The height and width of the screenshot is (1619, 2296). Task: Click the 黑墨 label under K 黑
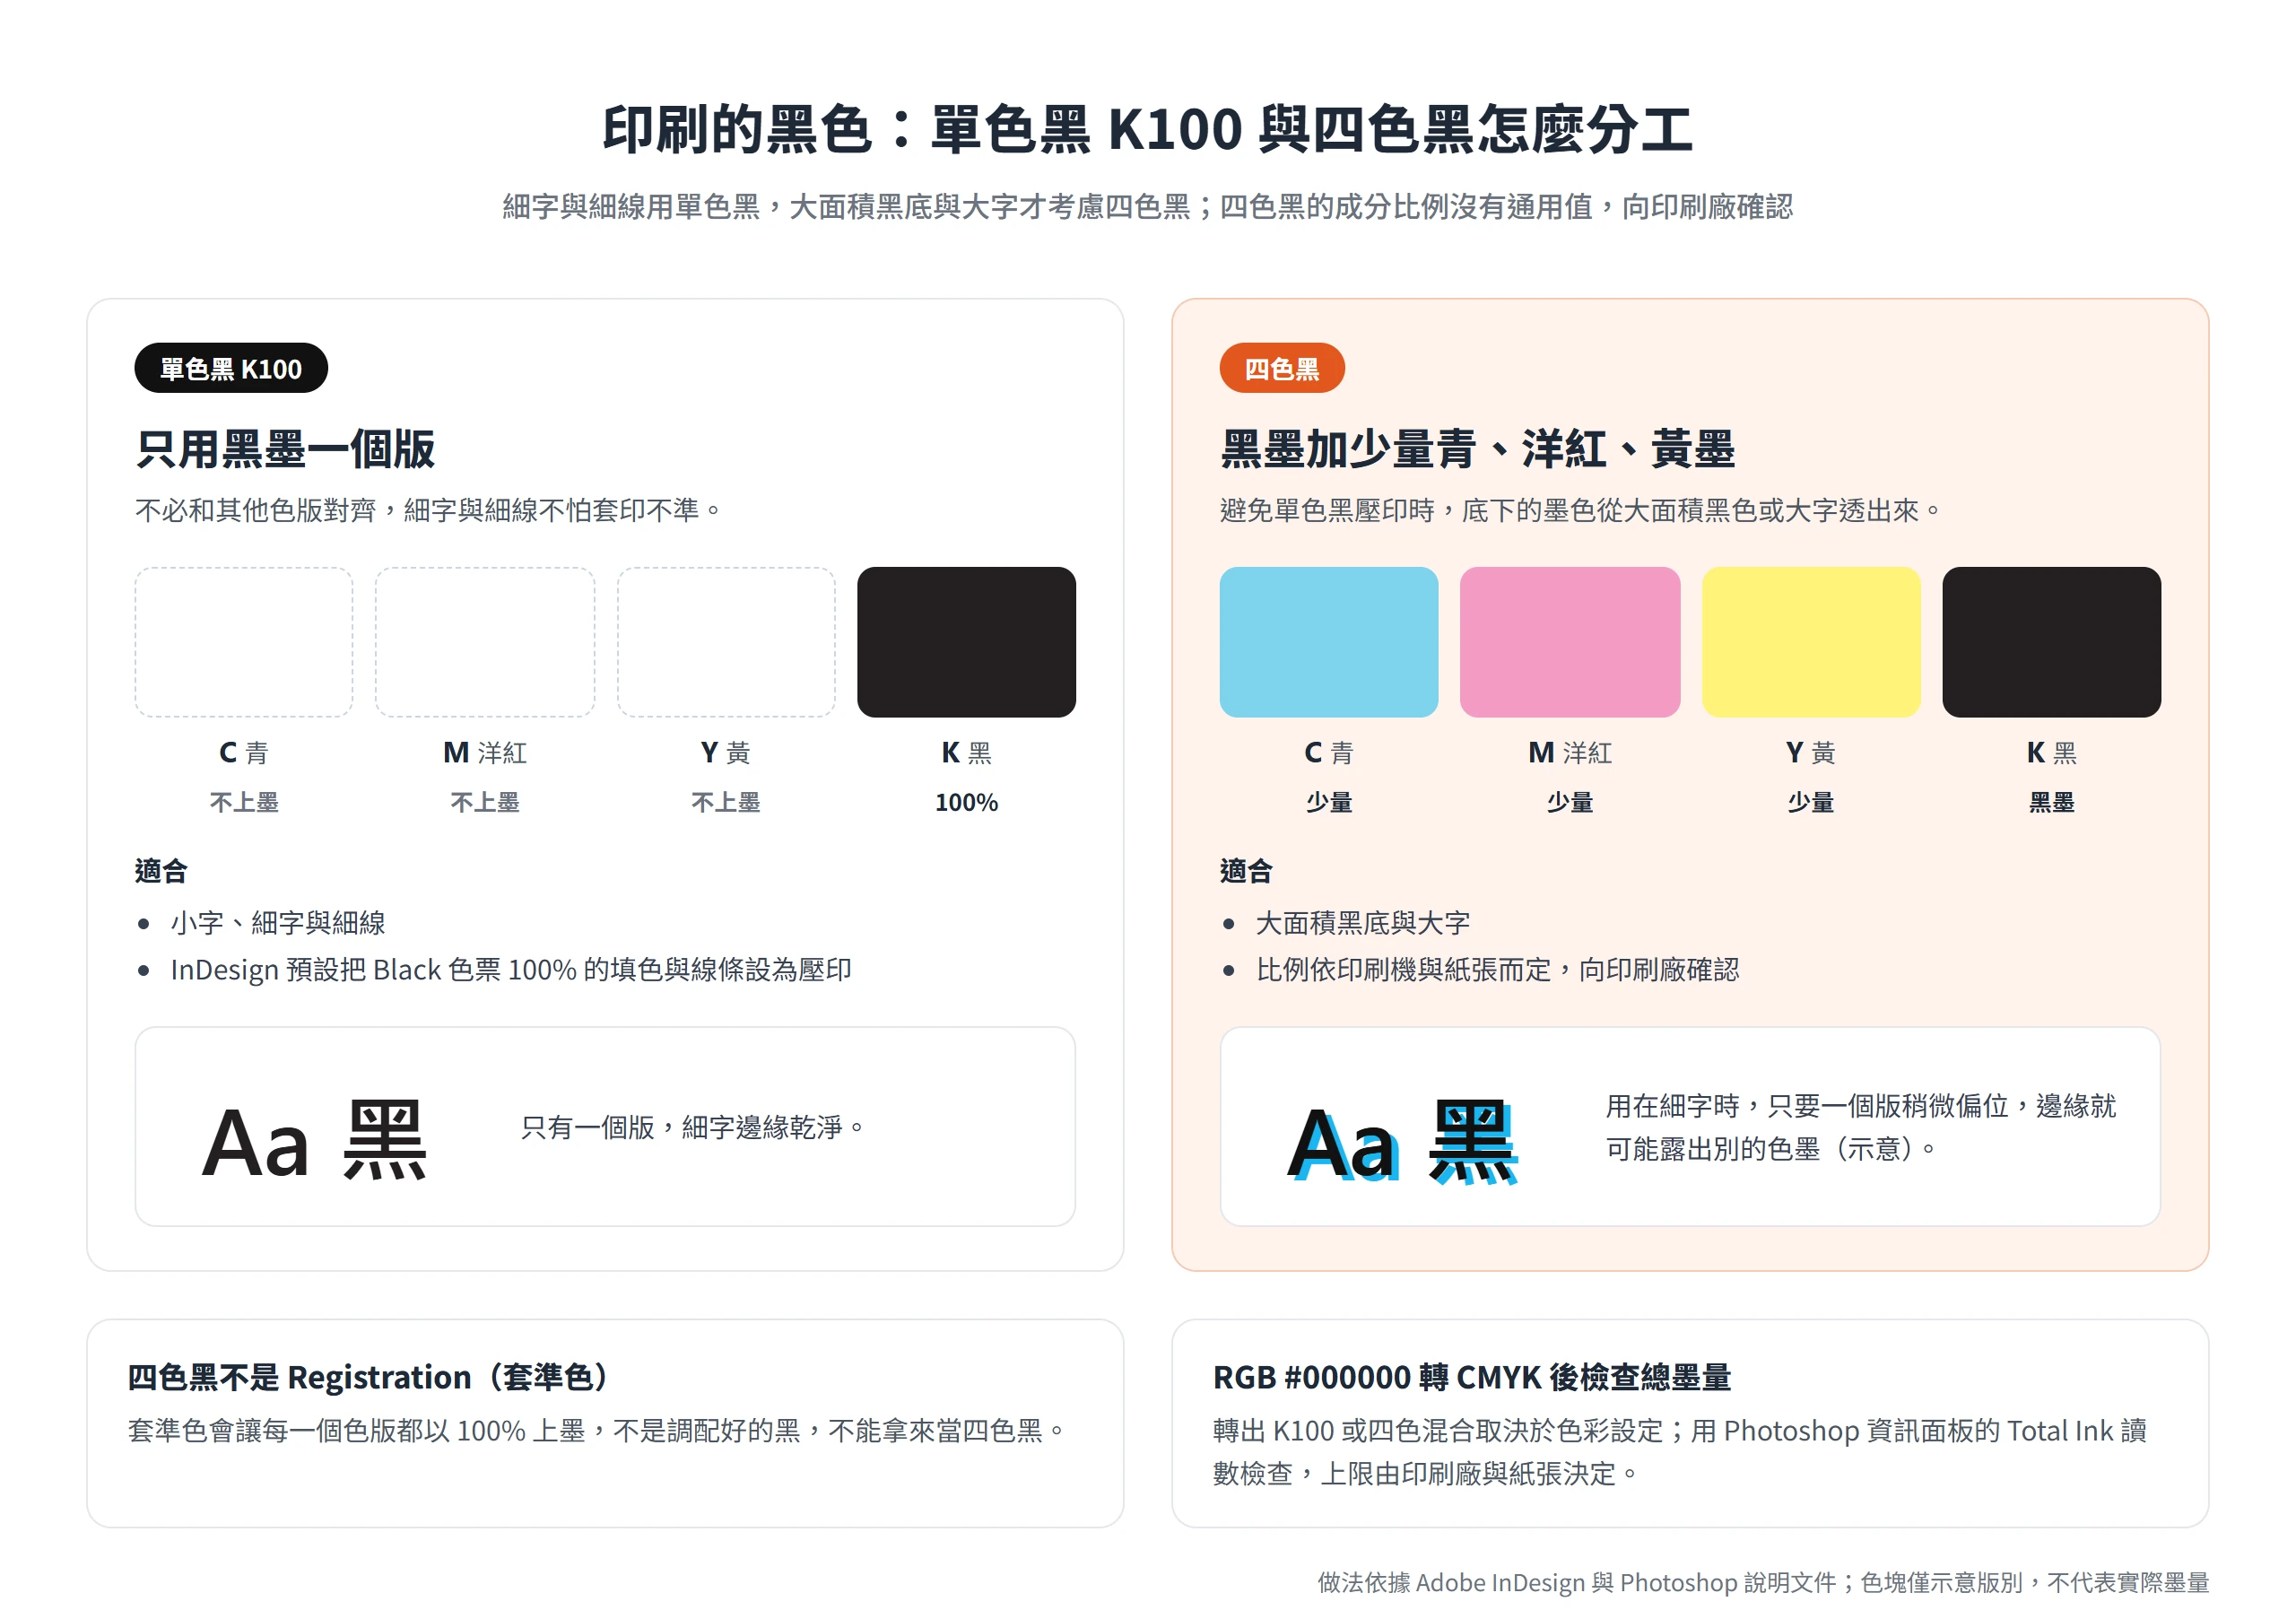(x=2051, y=802)
